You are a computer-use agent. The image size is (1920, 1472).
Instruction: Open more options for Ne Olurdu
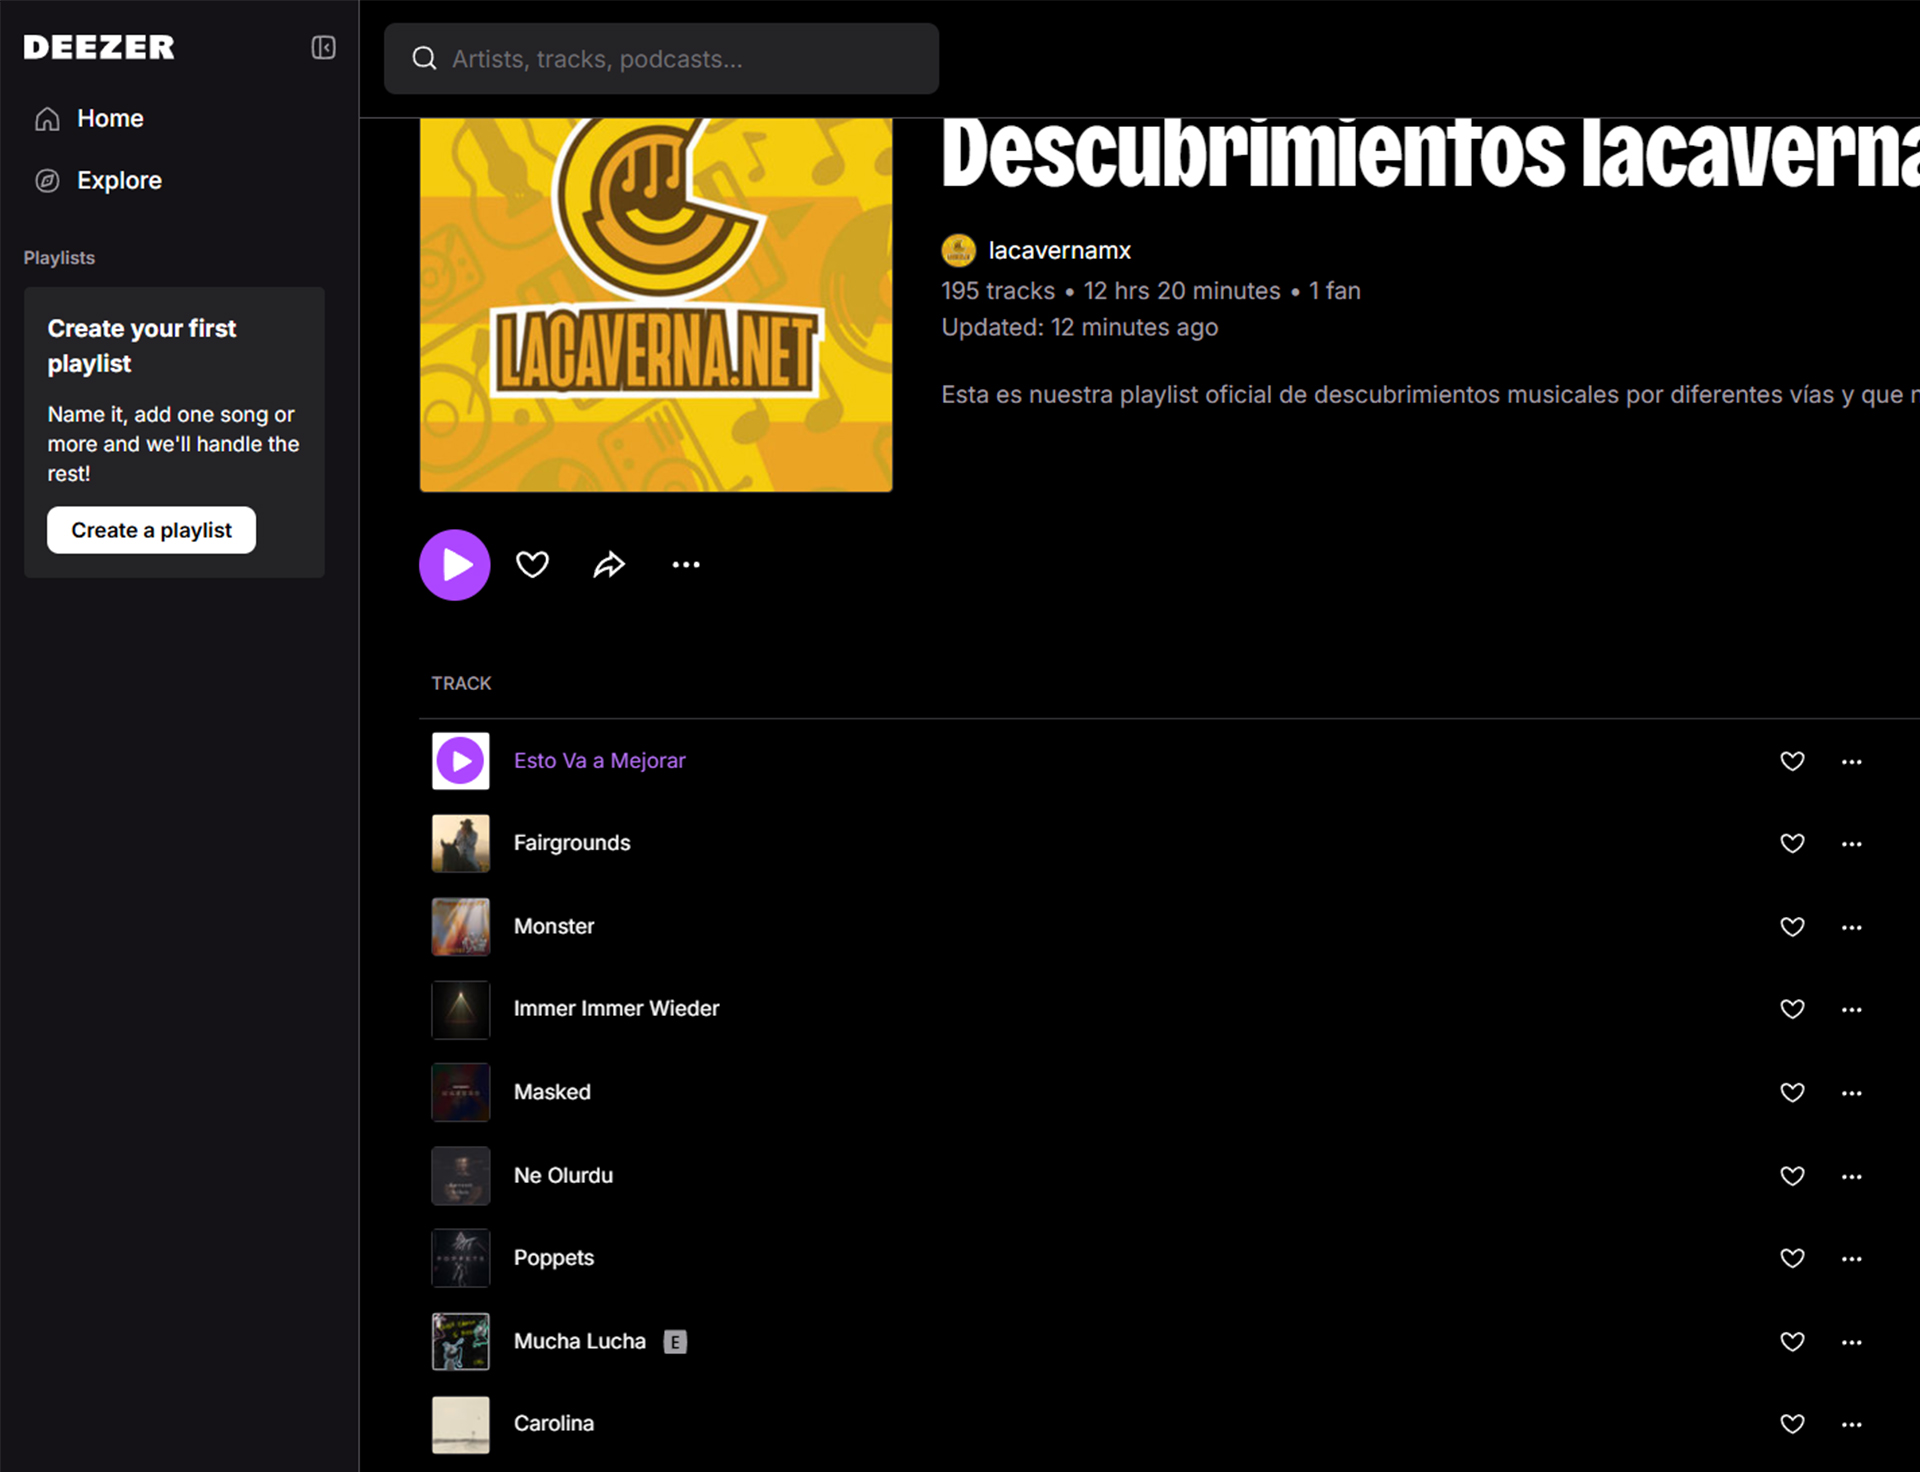click(1852, 1177)
